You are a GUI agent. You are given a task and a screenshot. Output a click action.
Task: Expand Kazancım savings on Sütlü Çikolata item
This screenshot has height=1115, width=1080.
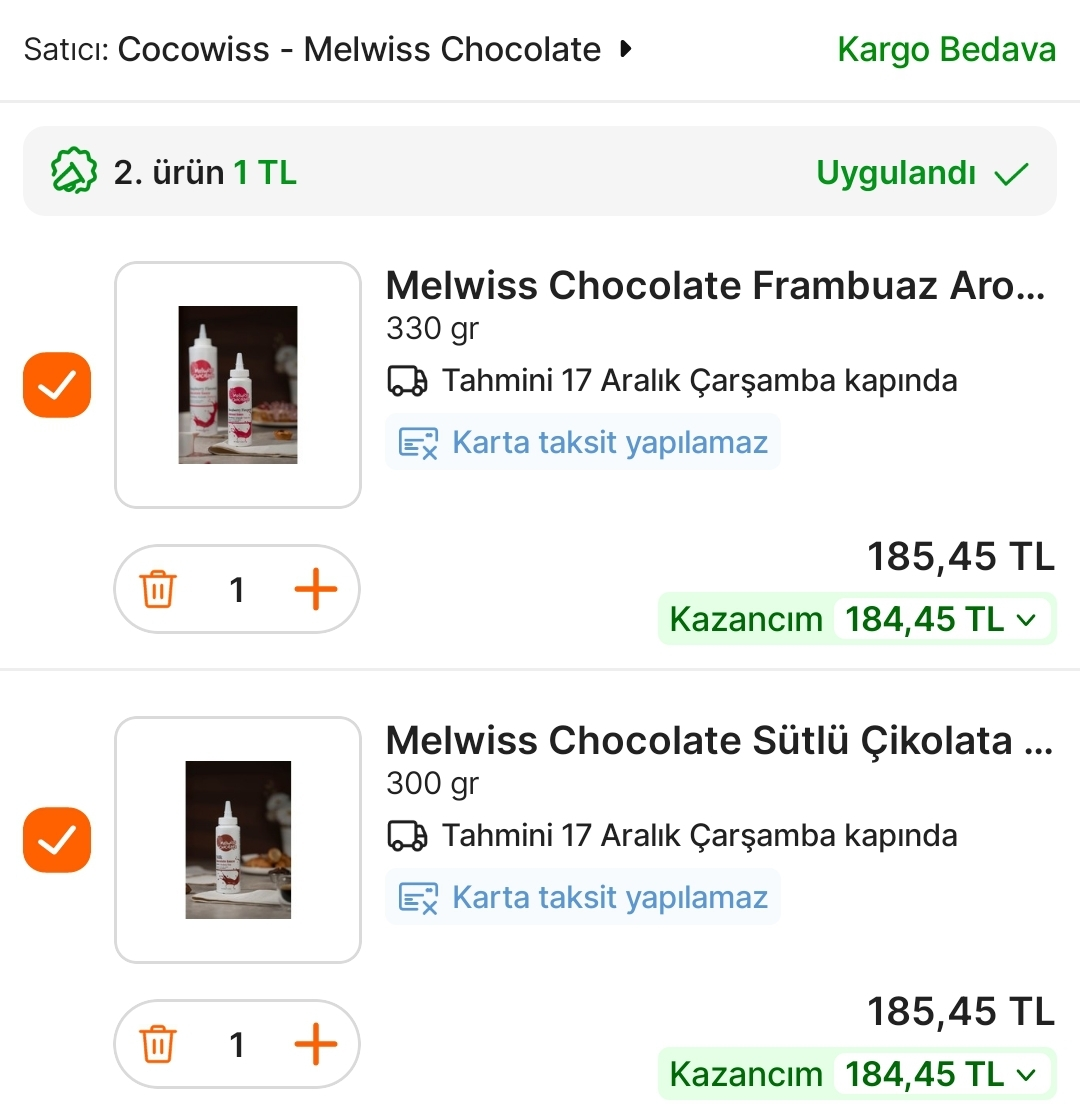click(x=1026, y=1075)
